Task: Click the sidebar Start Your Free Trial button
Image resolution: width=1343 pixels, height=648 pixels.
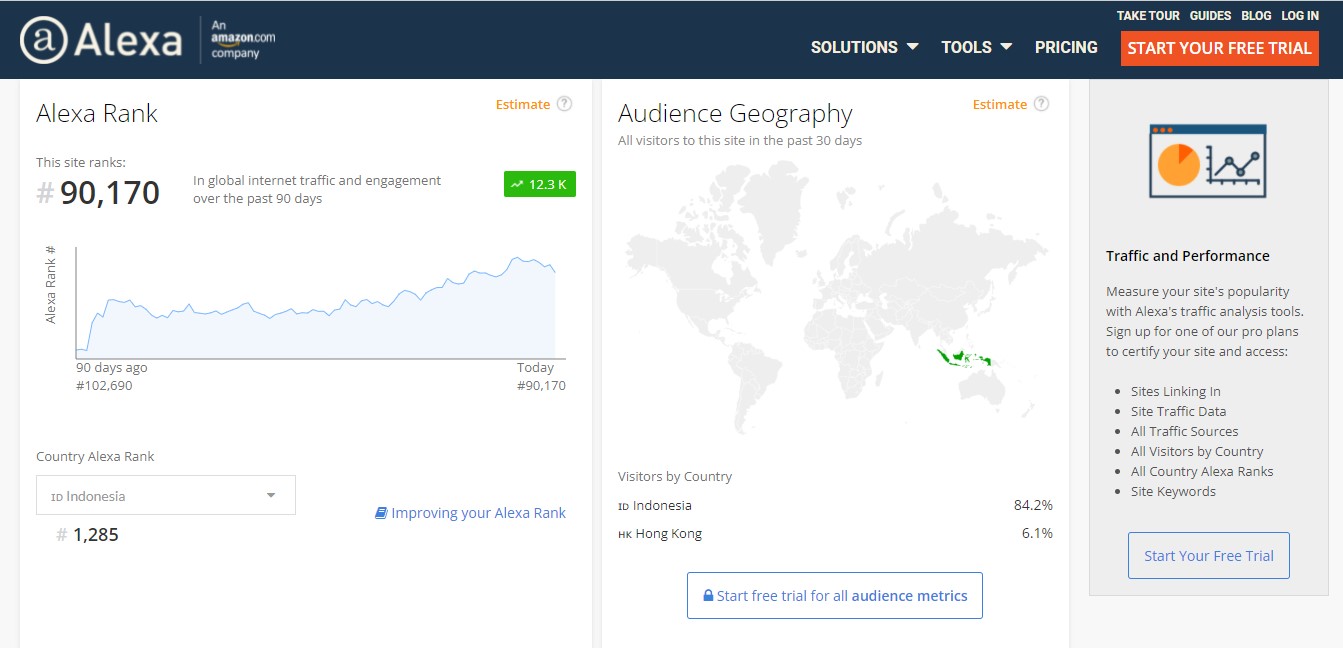Action: point(1208,556)
